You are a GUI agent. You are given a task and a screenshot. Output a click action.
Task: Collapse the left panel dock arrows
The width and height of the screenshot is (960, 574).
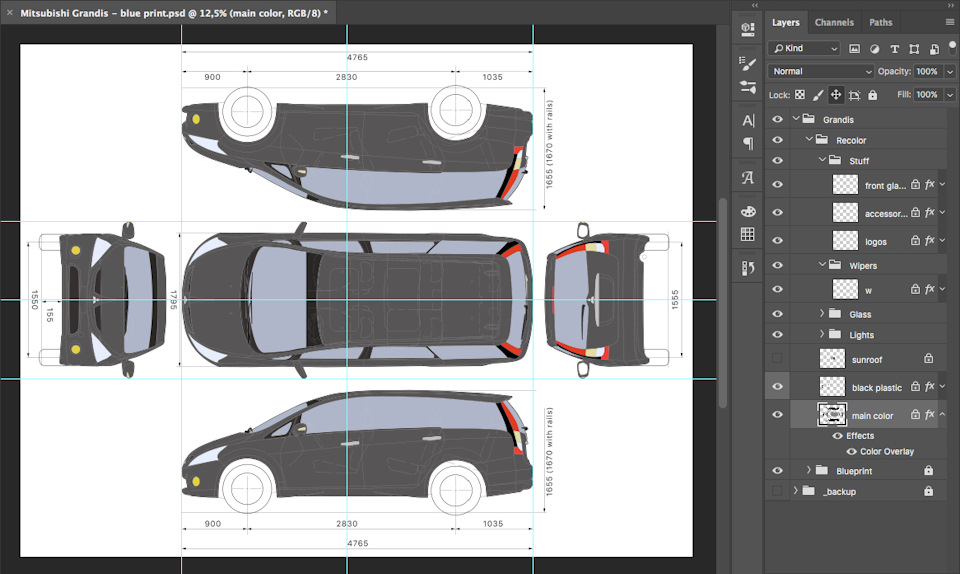[x=754, y=5]
